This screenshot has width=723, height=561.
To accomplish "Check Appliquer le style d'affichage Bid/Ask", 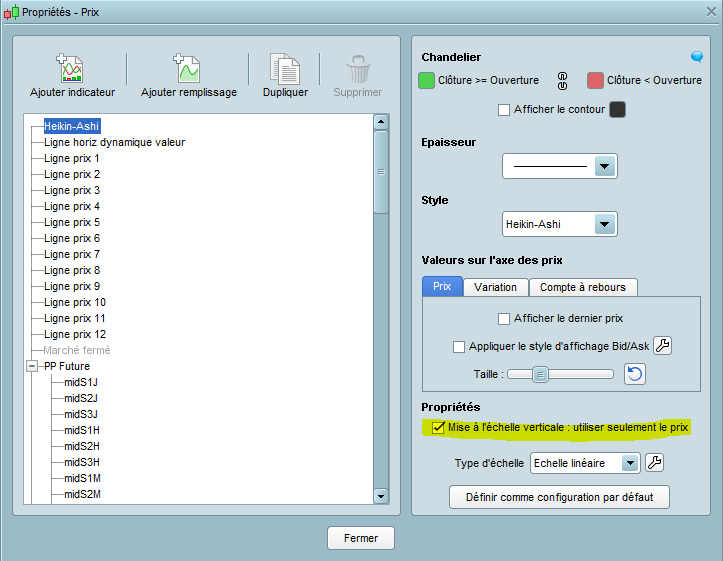I will point(459,347).
